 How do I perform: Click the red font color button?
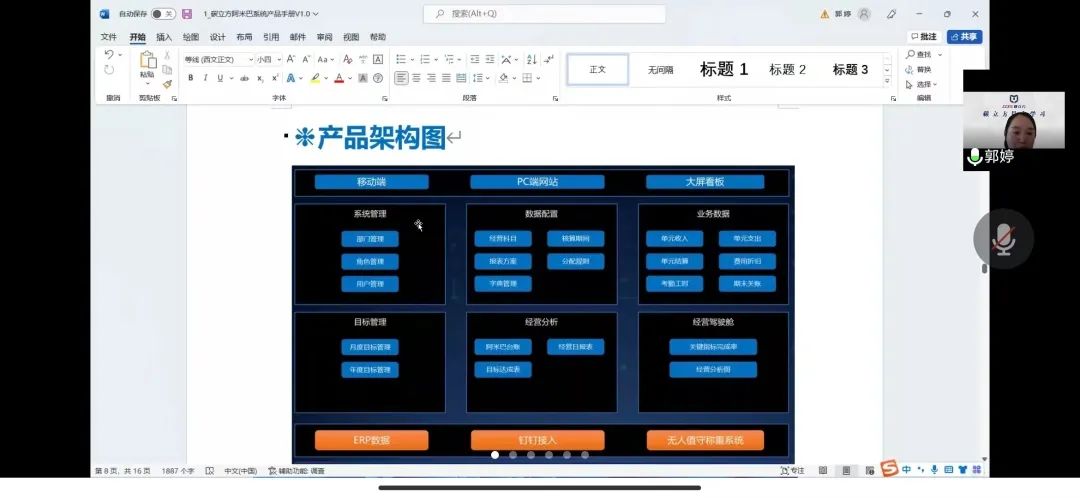pyautogui.click(x=339, y=78)
